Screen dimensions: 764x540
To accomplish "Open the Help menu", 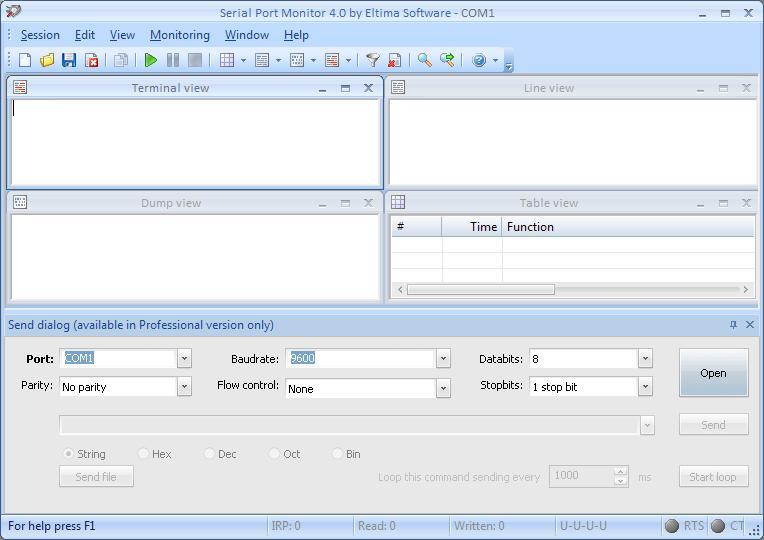I will (x=296, y=35).
